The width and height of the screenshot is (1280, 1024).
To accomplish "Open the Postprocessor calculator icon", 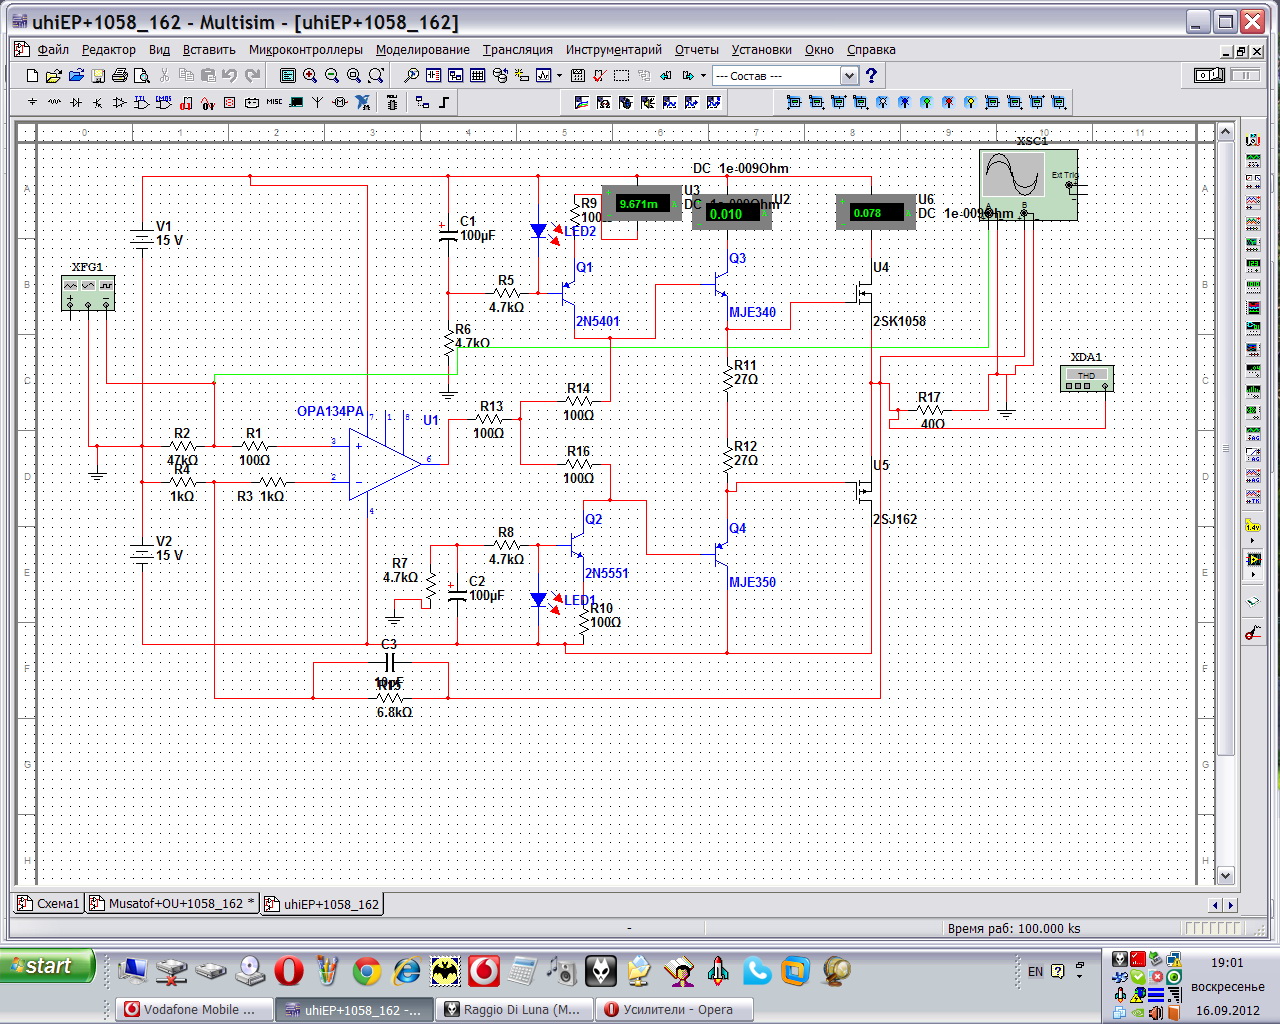I will [577, 76].
